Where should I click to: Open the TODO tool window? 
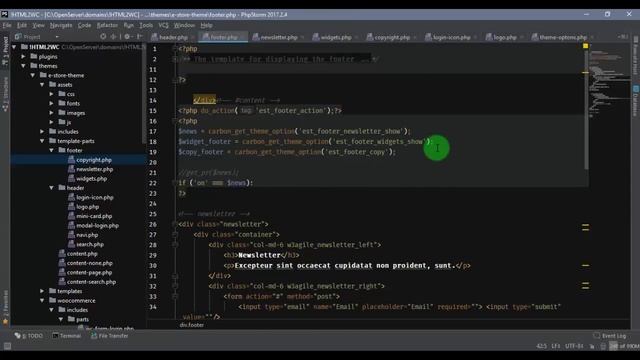click(29, 336)
